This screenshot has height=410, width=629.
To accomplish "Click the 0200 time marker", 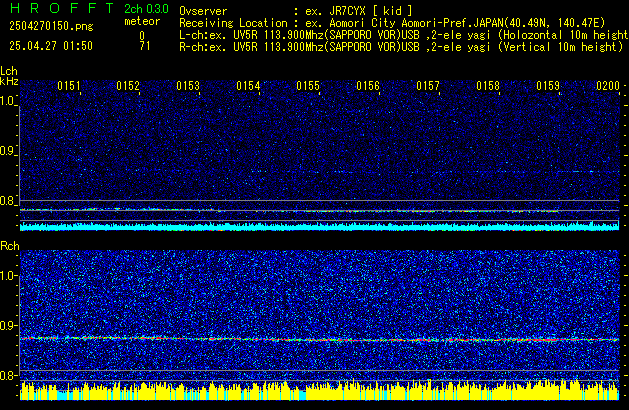I will 608,86.
